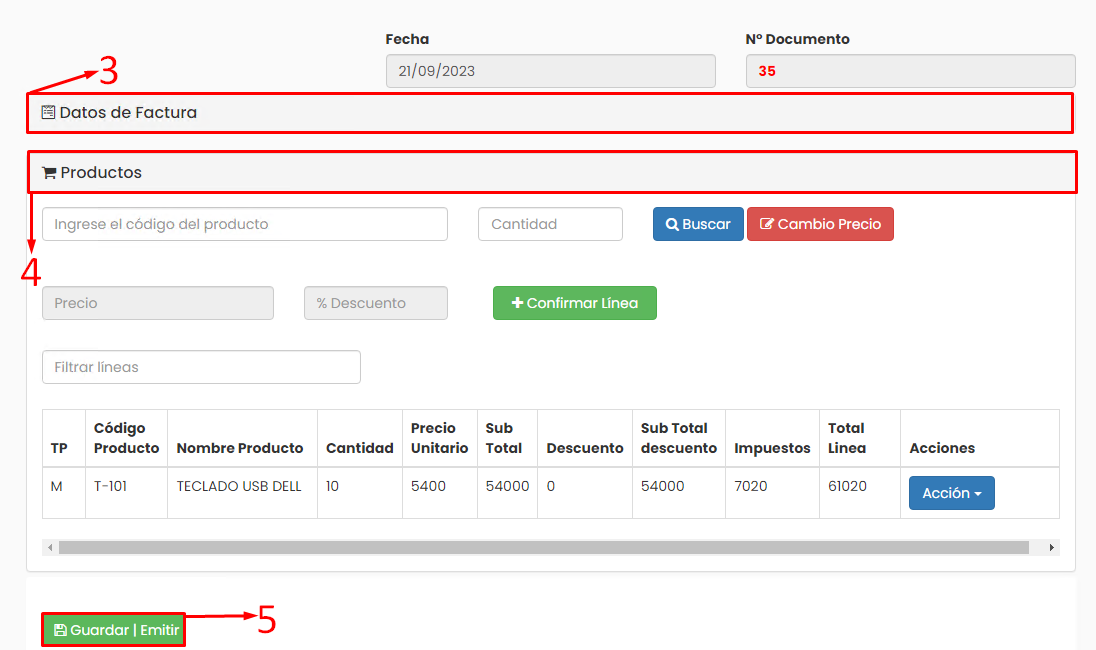This screenshot has height=650, width=1096.
Task: Click the Nº Documento field
Action: (910, 71)
